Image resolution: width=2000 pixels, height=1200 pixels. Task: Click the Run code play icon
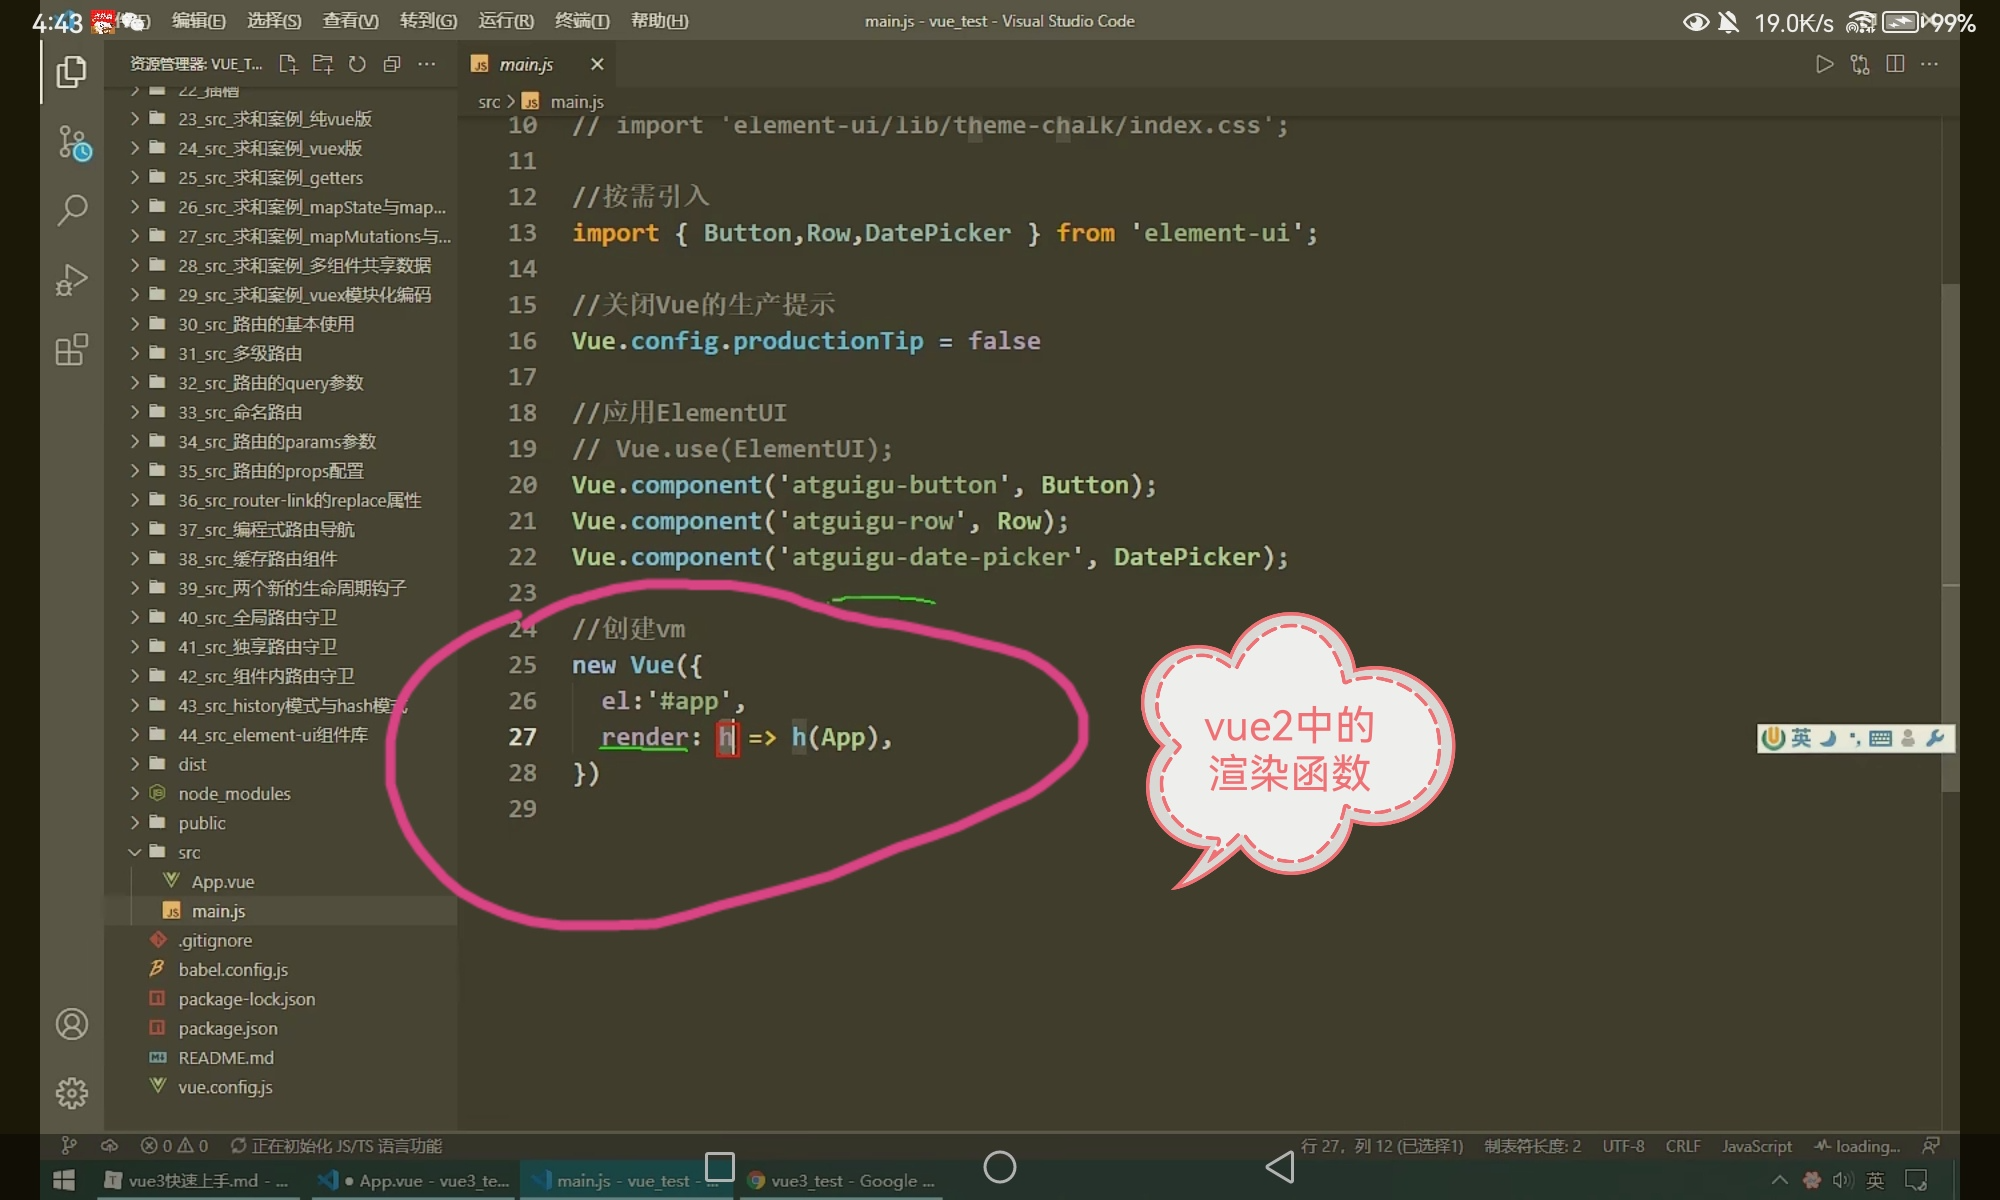point(1824,64)
